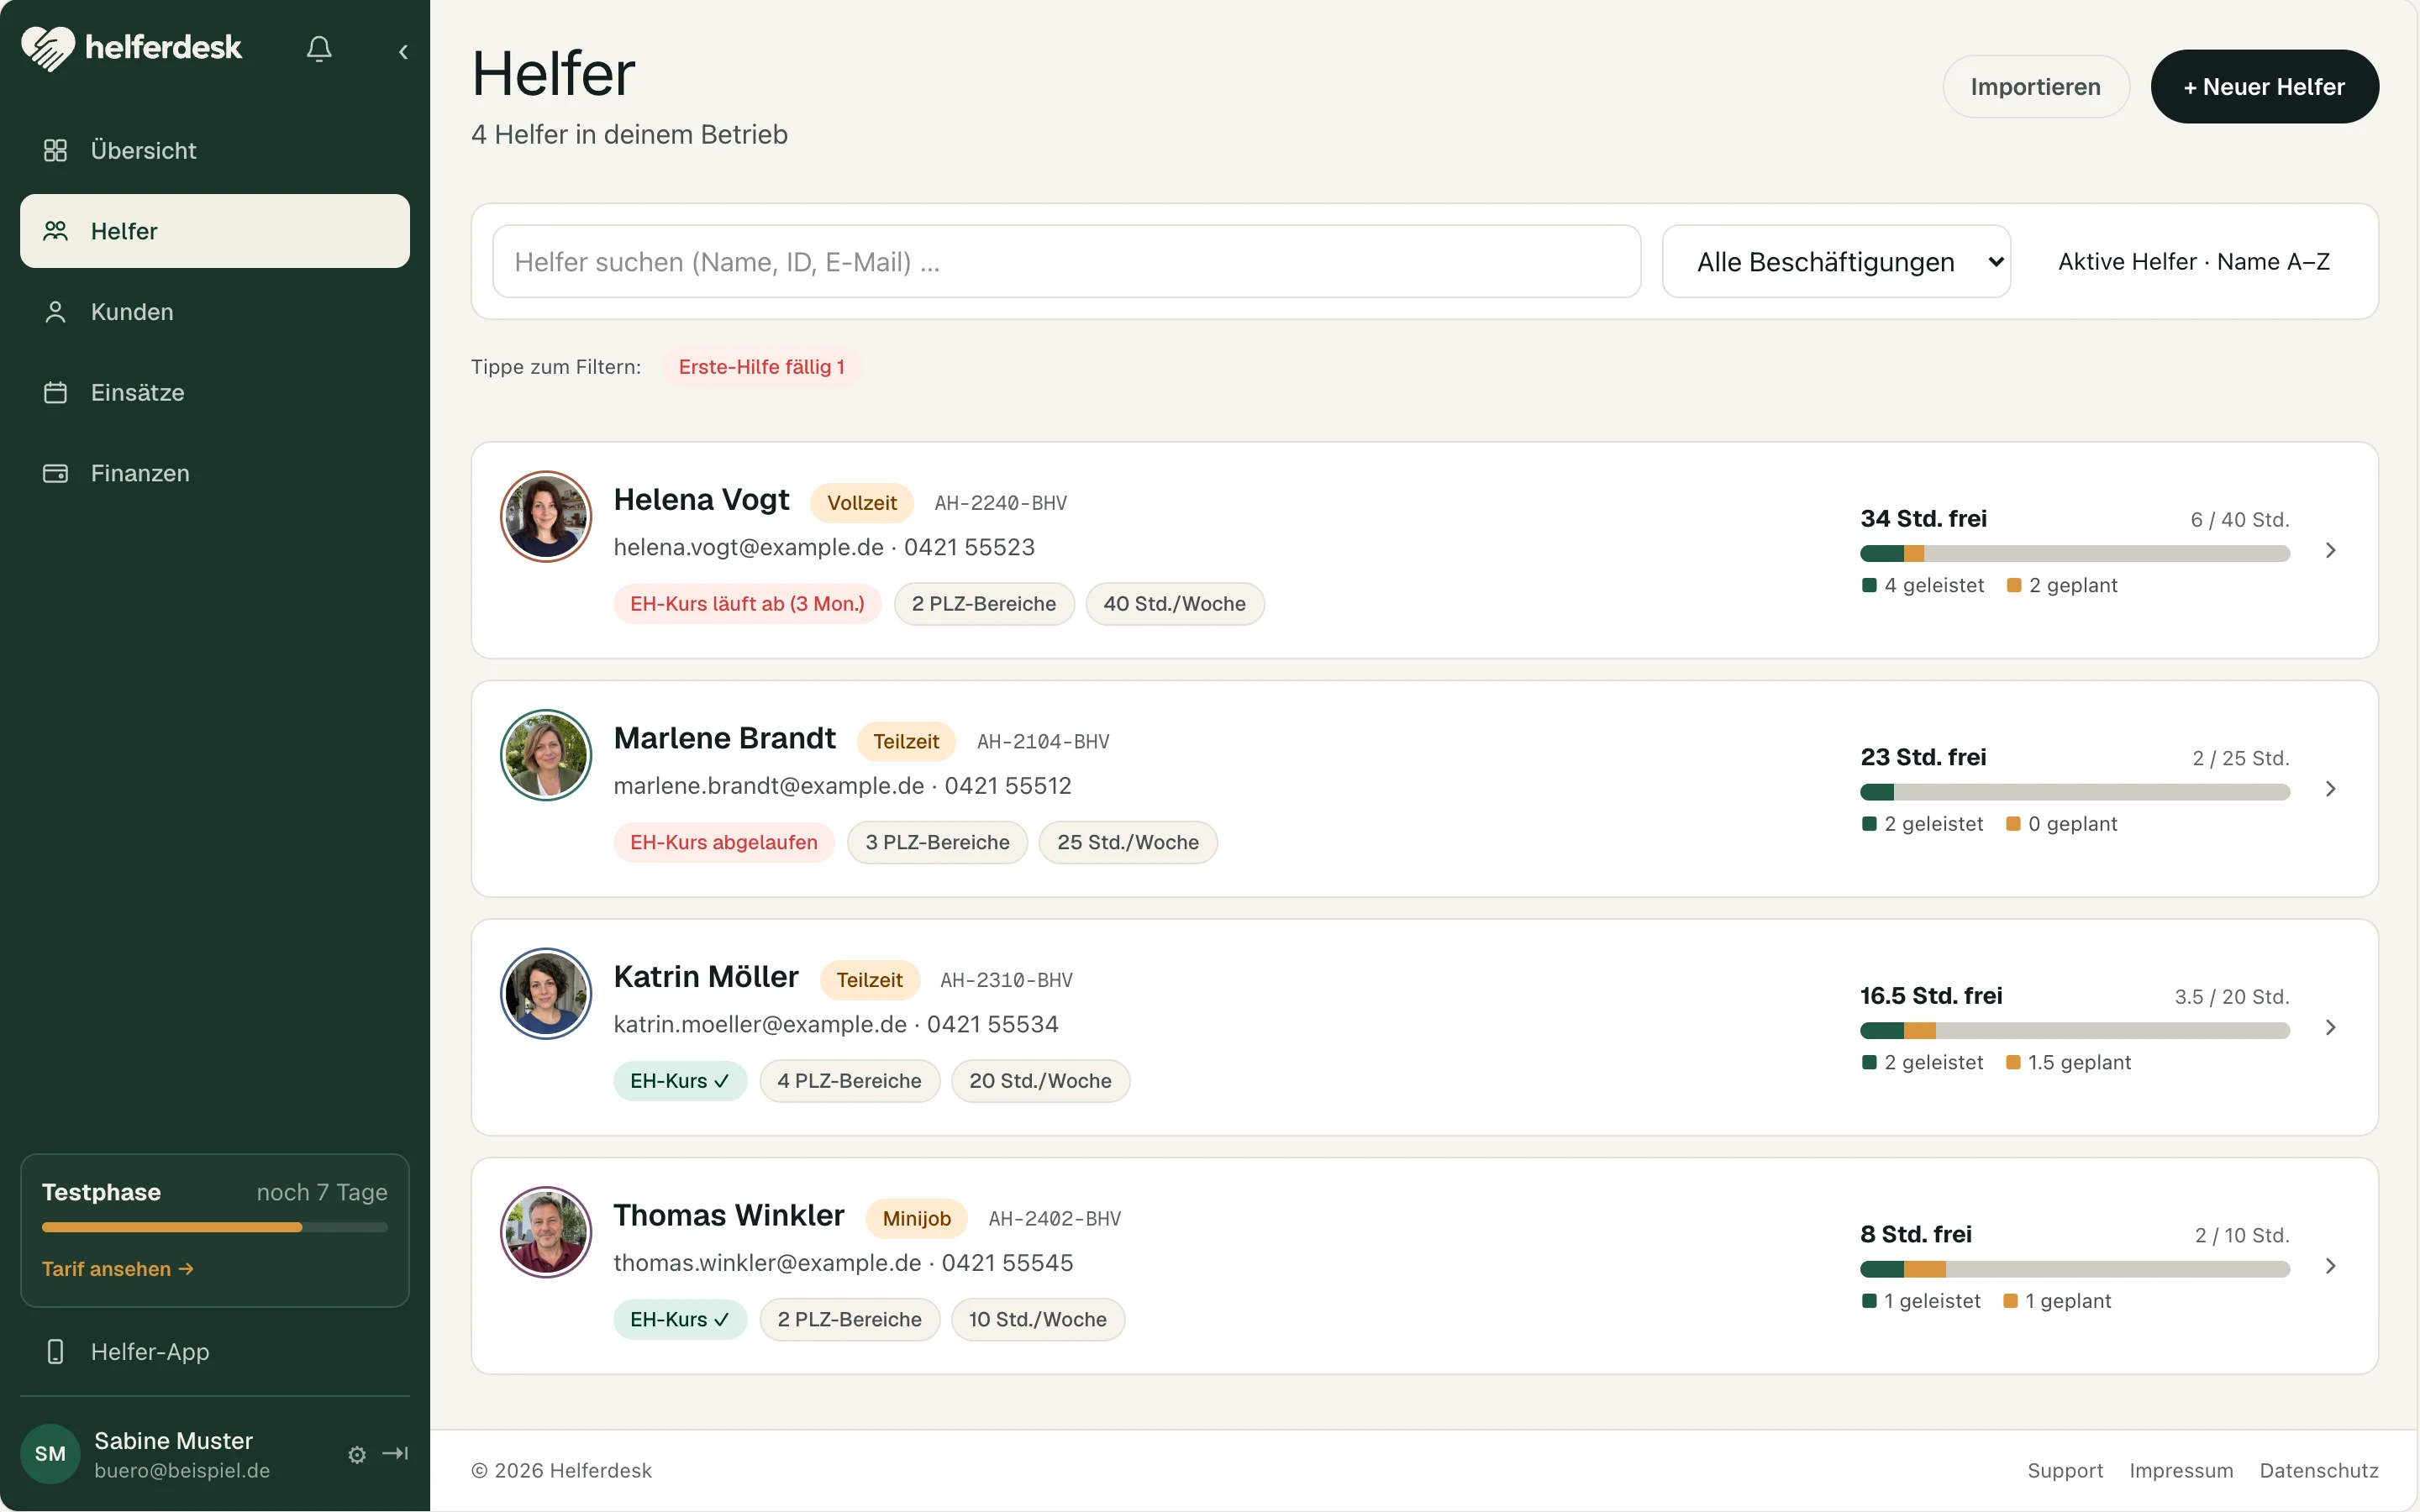The width and height of the screenshot is (2420, 1512).
Task: Open the Kunden section
Action: (215, 312)
